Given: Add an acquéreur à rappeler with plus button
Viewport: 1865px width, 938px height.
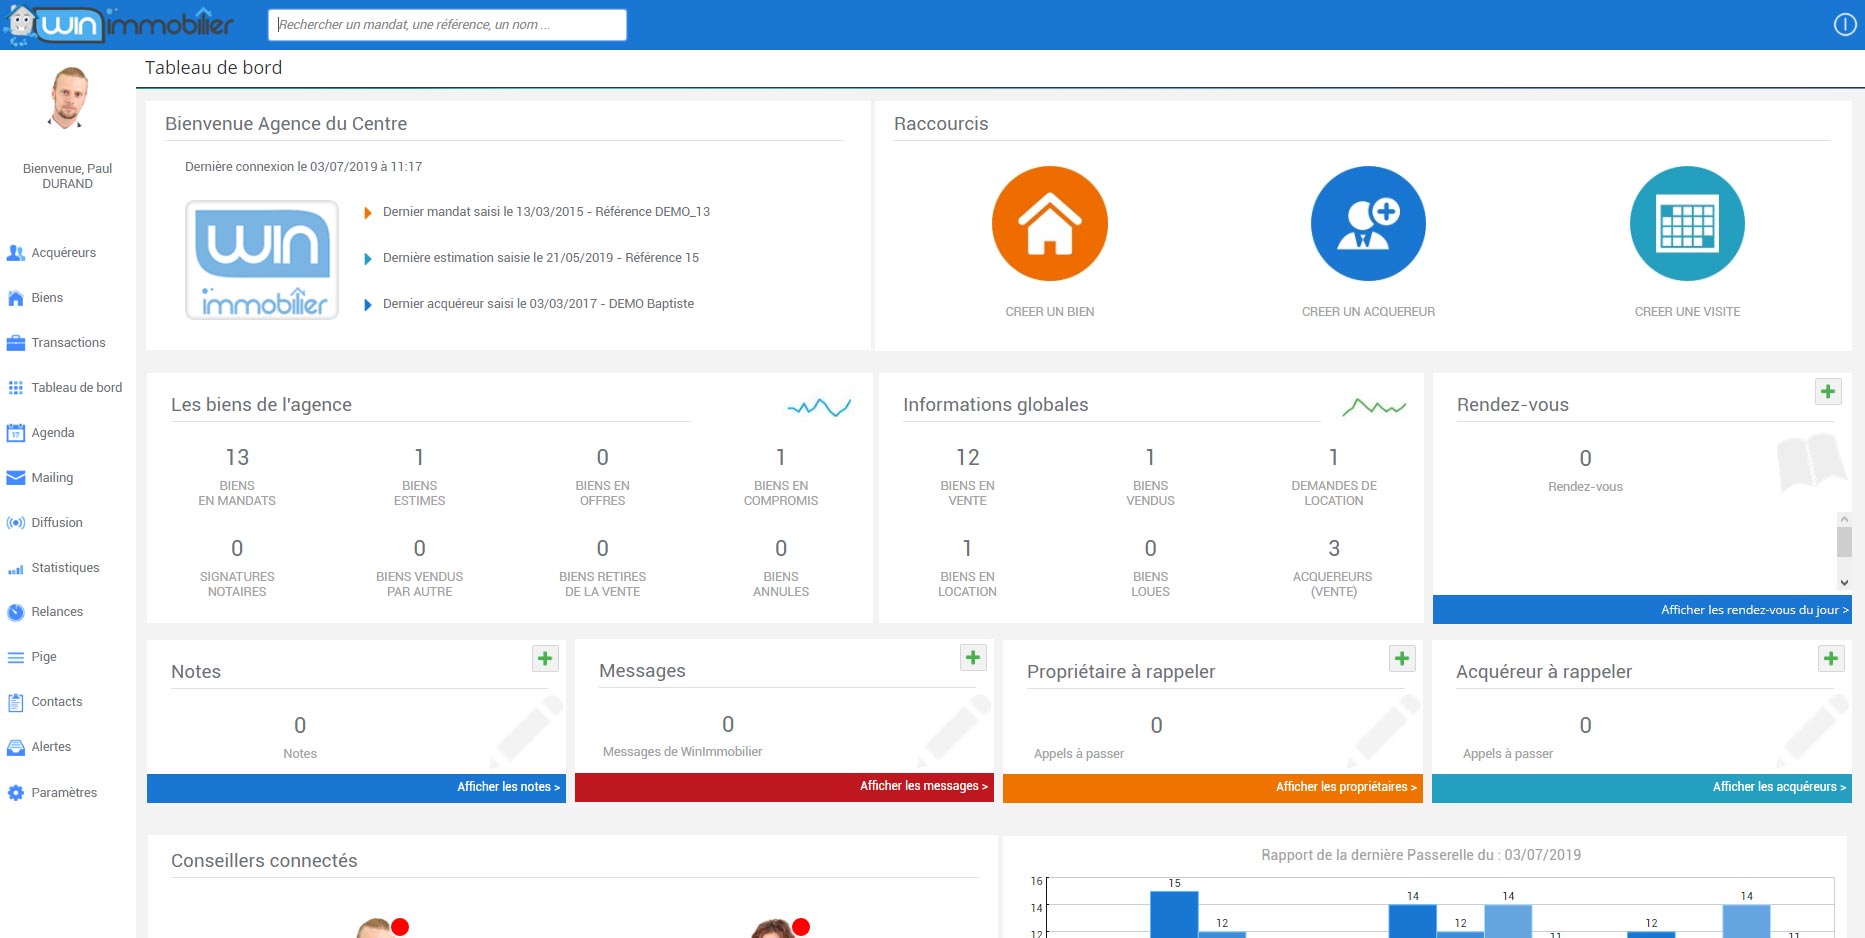Looking at the screenshot, I should tap(1831, 658).
